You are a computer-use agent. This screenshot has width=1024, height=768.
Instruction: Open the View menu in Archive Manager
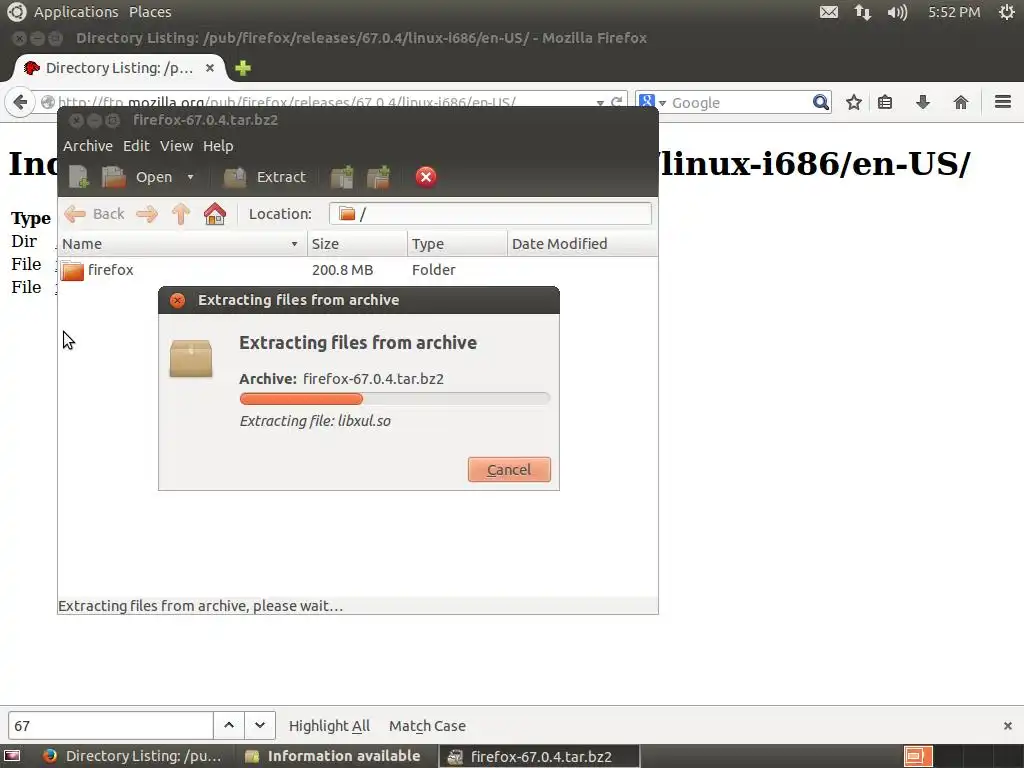[x=176, y=146]
